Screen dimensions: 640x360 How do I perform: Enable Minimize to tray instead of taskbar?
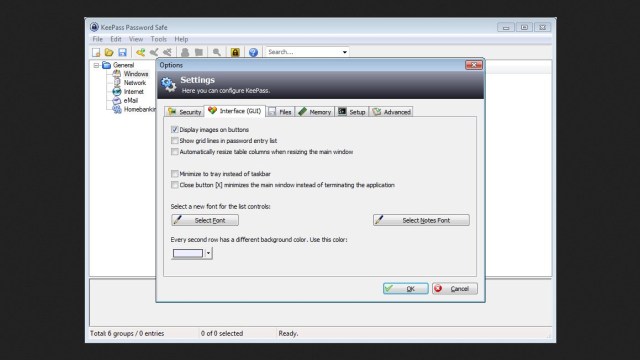175,173
